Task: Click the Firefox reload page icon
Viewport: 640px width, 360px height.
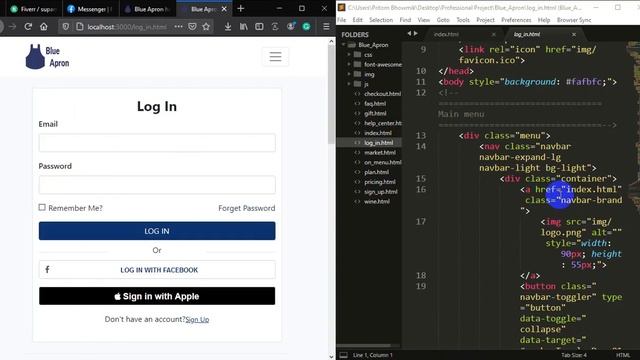Action: 28,27
